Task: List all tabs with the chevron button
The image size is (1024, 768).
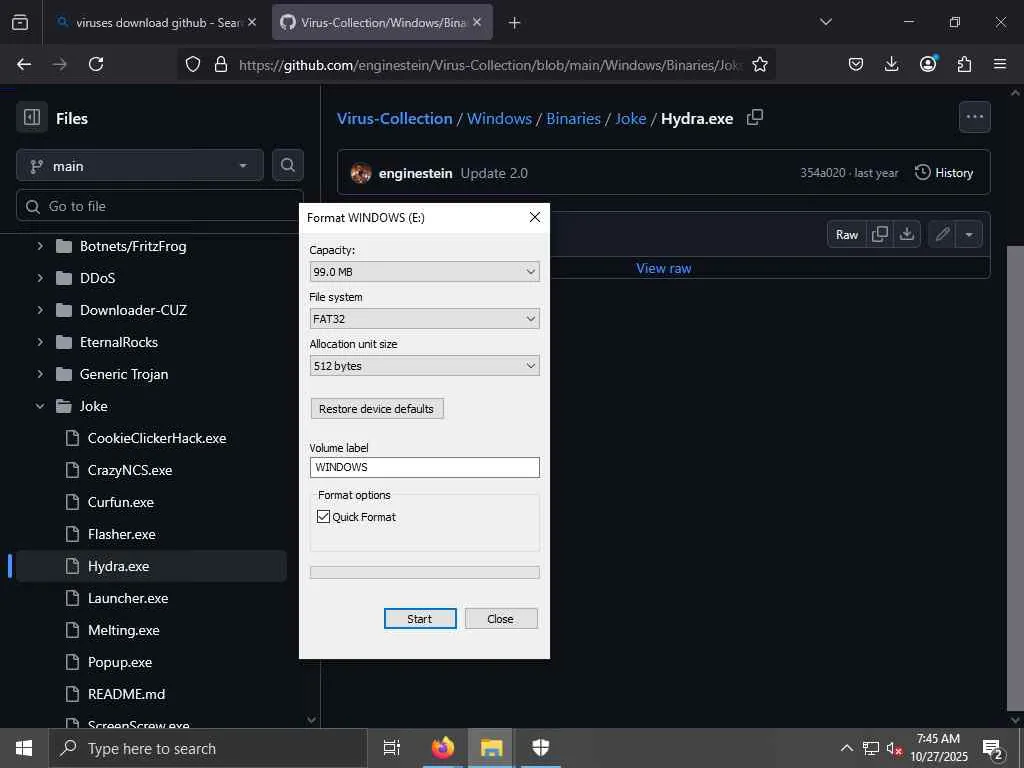Action: [x=825, y=22]
